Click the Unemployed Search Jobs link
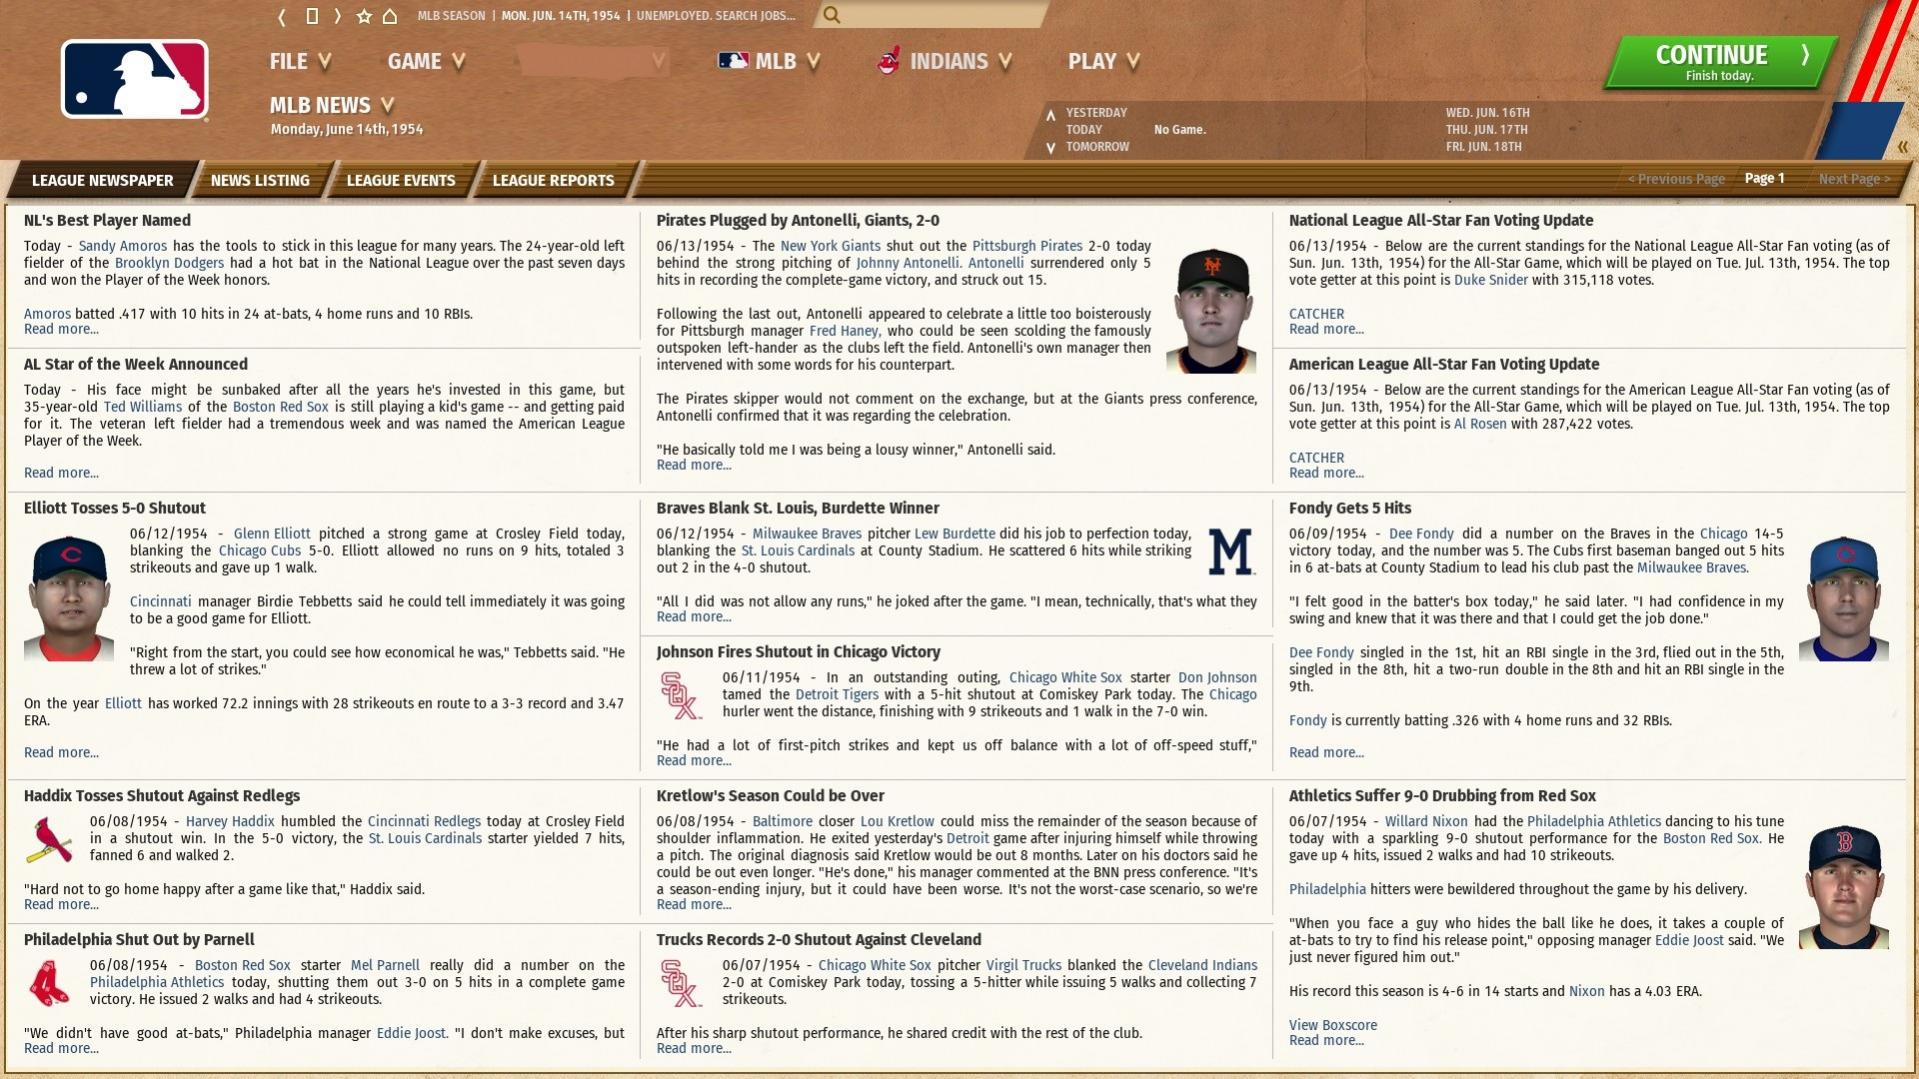This screenshot has height=1079, width=1919. click(x=716, y=16)
